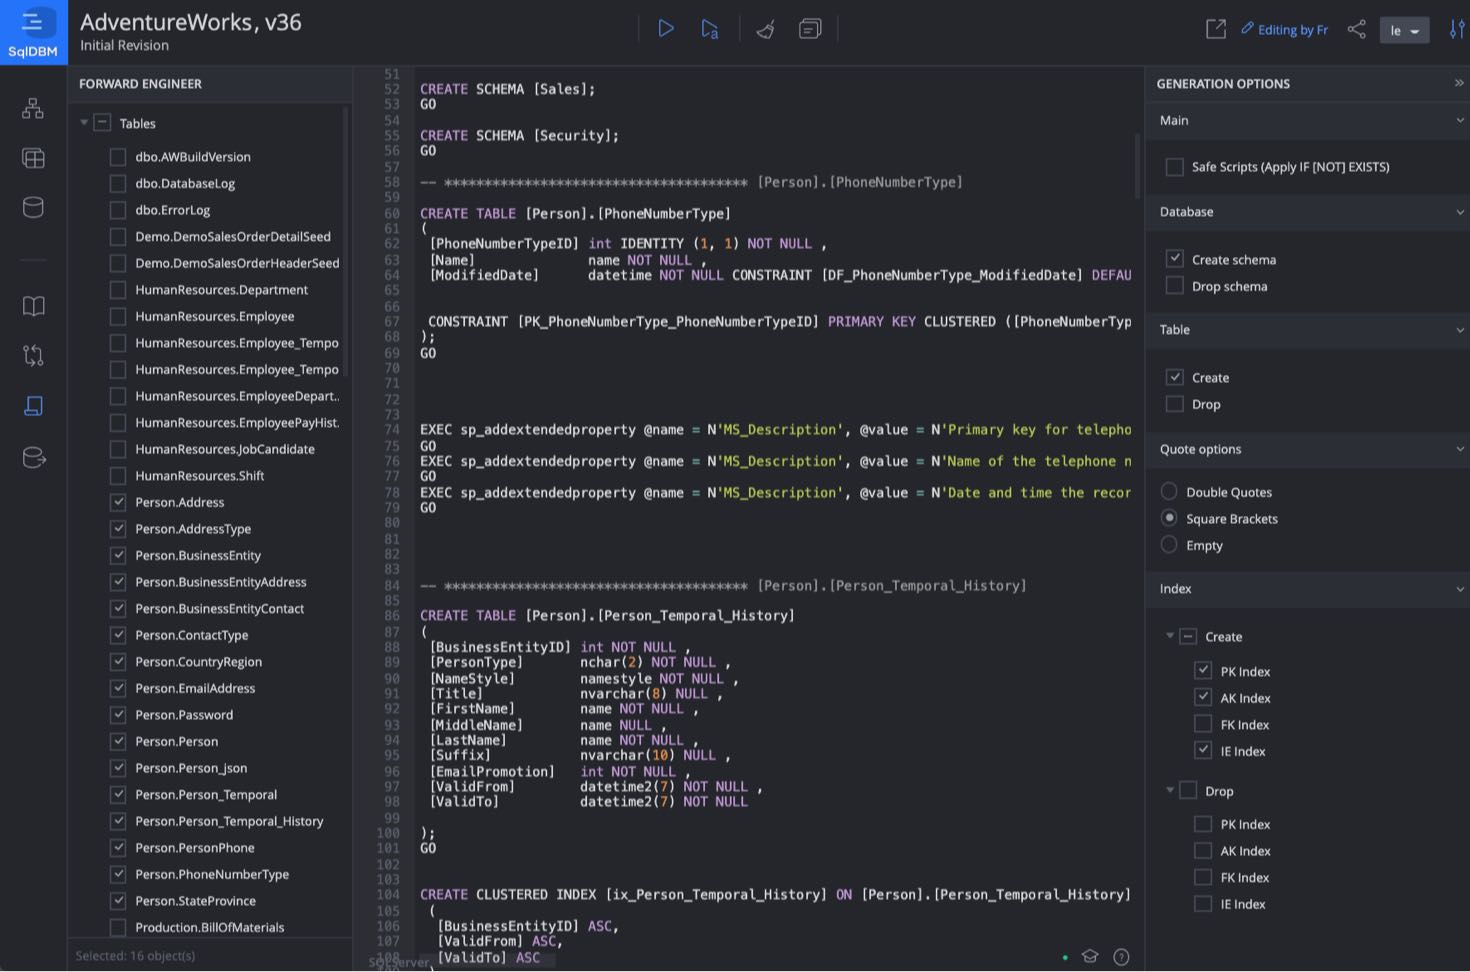The height and width of the screenshot is (972, 1470).
Task: Uncheck Person.Address table checkbox
Action: point(118,502)
